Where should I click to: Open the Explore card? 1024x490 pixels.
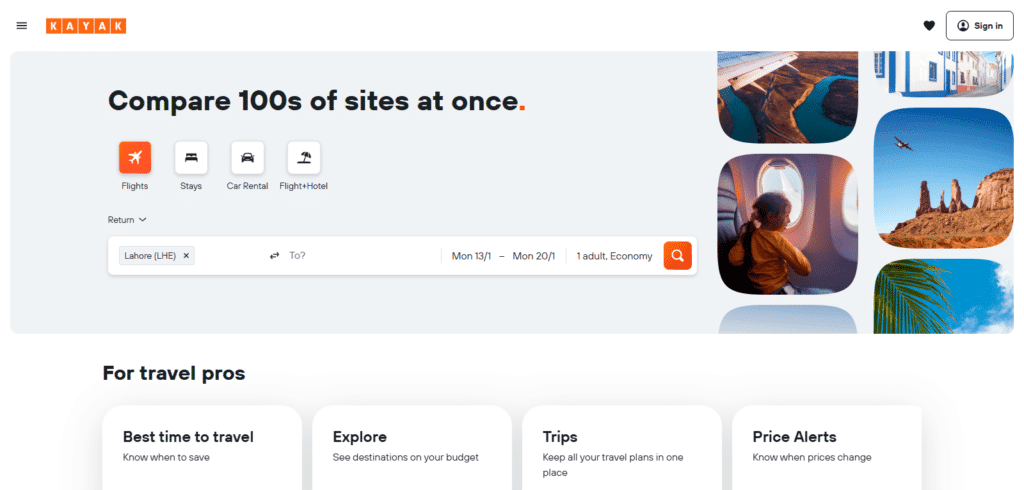click(411, 447)
